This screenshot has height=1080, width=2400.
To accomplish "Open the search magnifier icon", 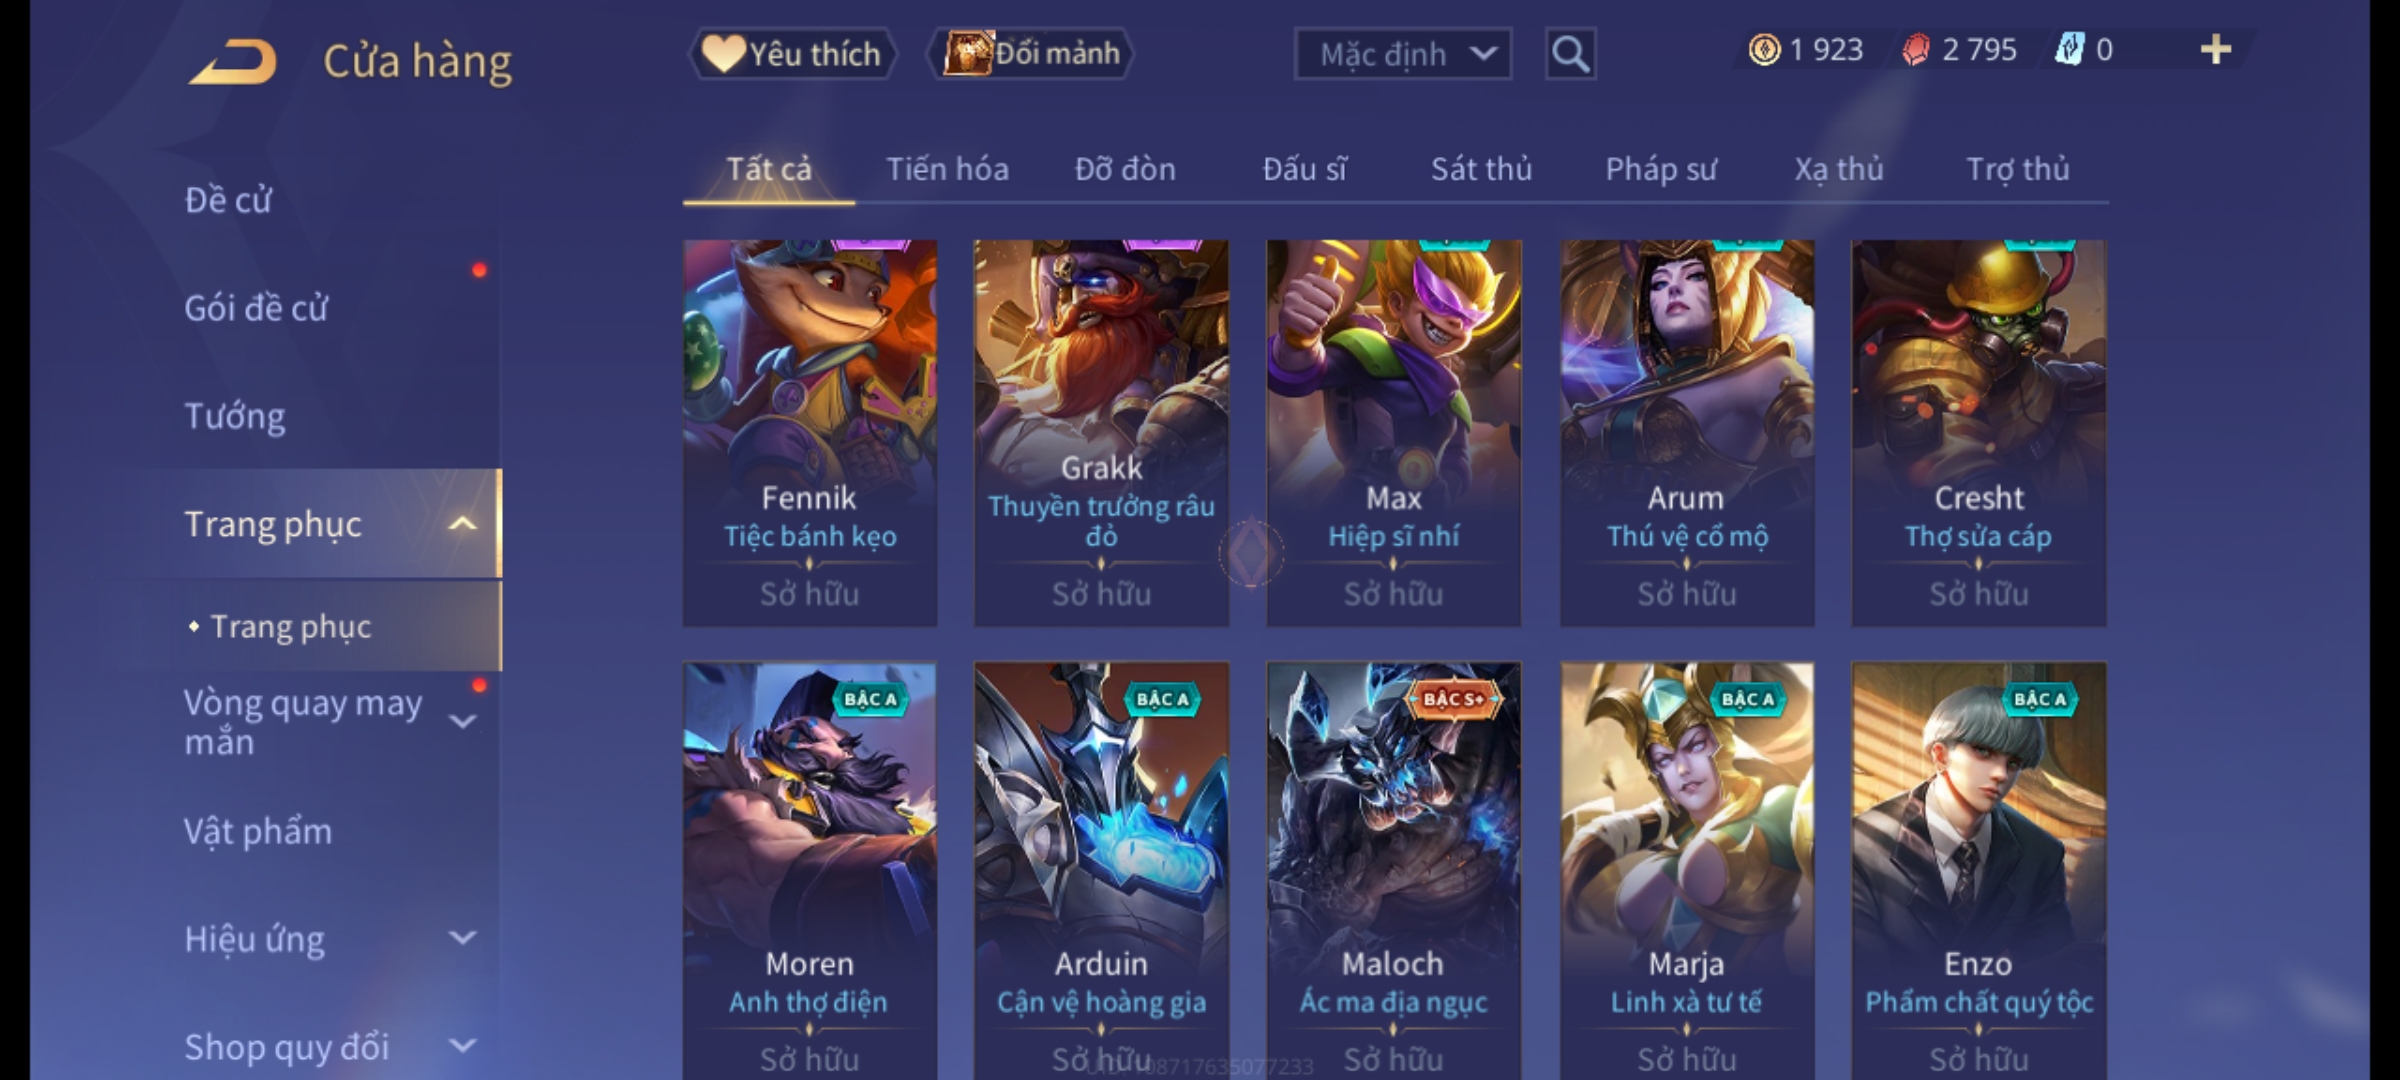I will point(1570,54).
